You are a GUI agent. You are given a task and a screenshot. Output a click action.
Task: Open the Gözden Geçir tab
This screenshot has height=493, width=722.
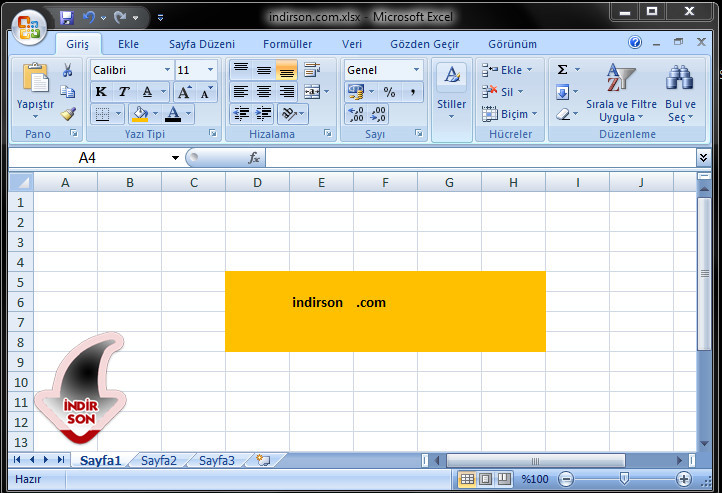[x=425, y=44]
